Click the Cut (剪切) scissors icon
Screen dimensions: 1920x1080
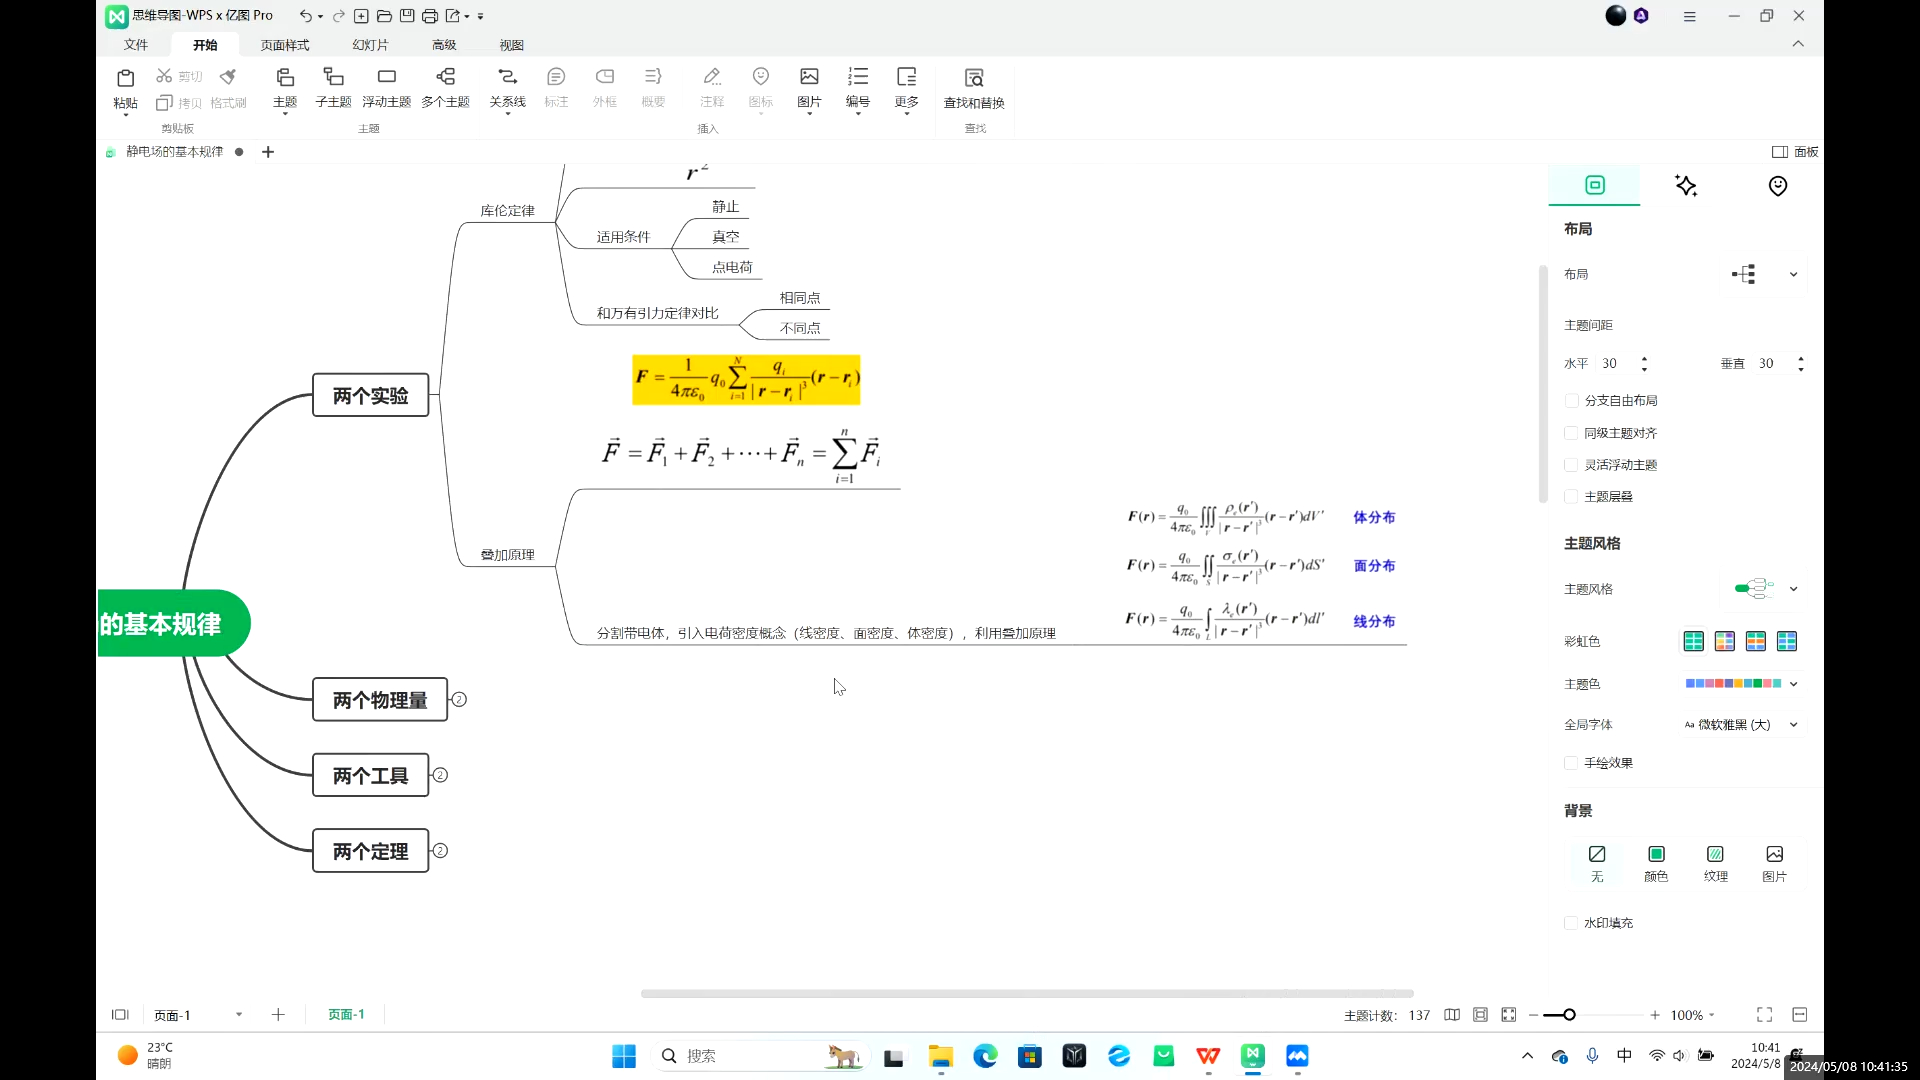[x=164, y=76]
